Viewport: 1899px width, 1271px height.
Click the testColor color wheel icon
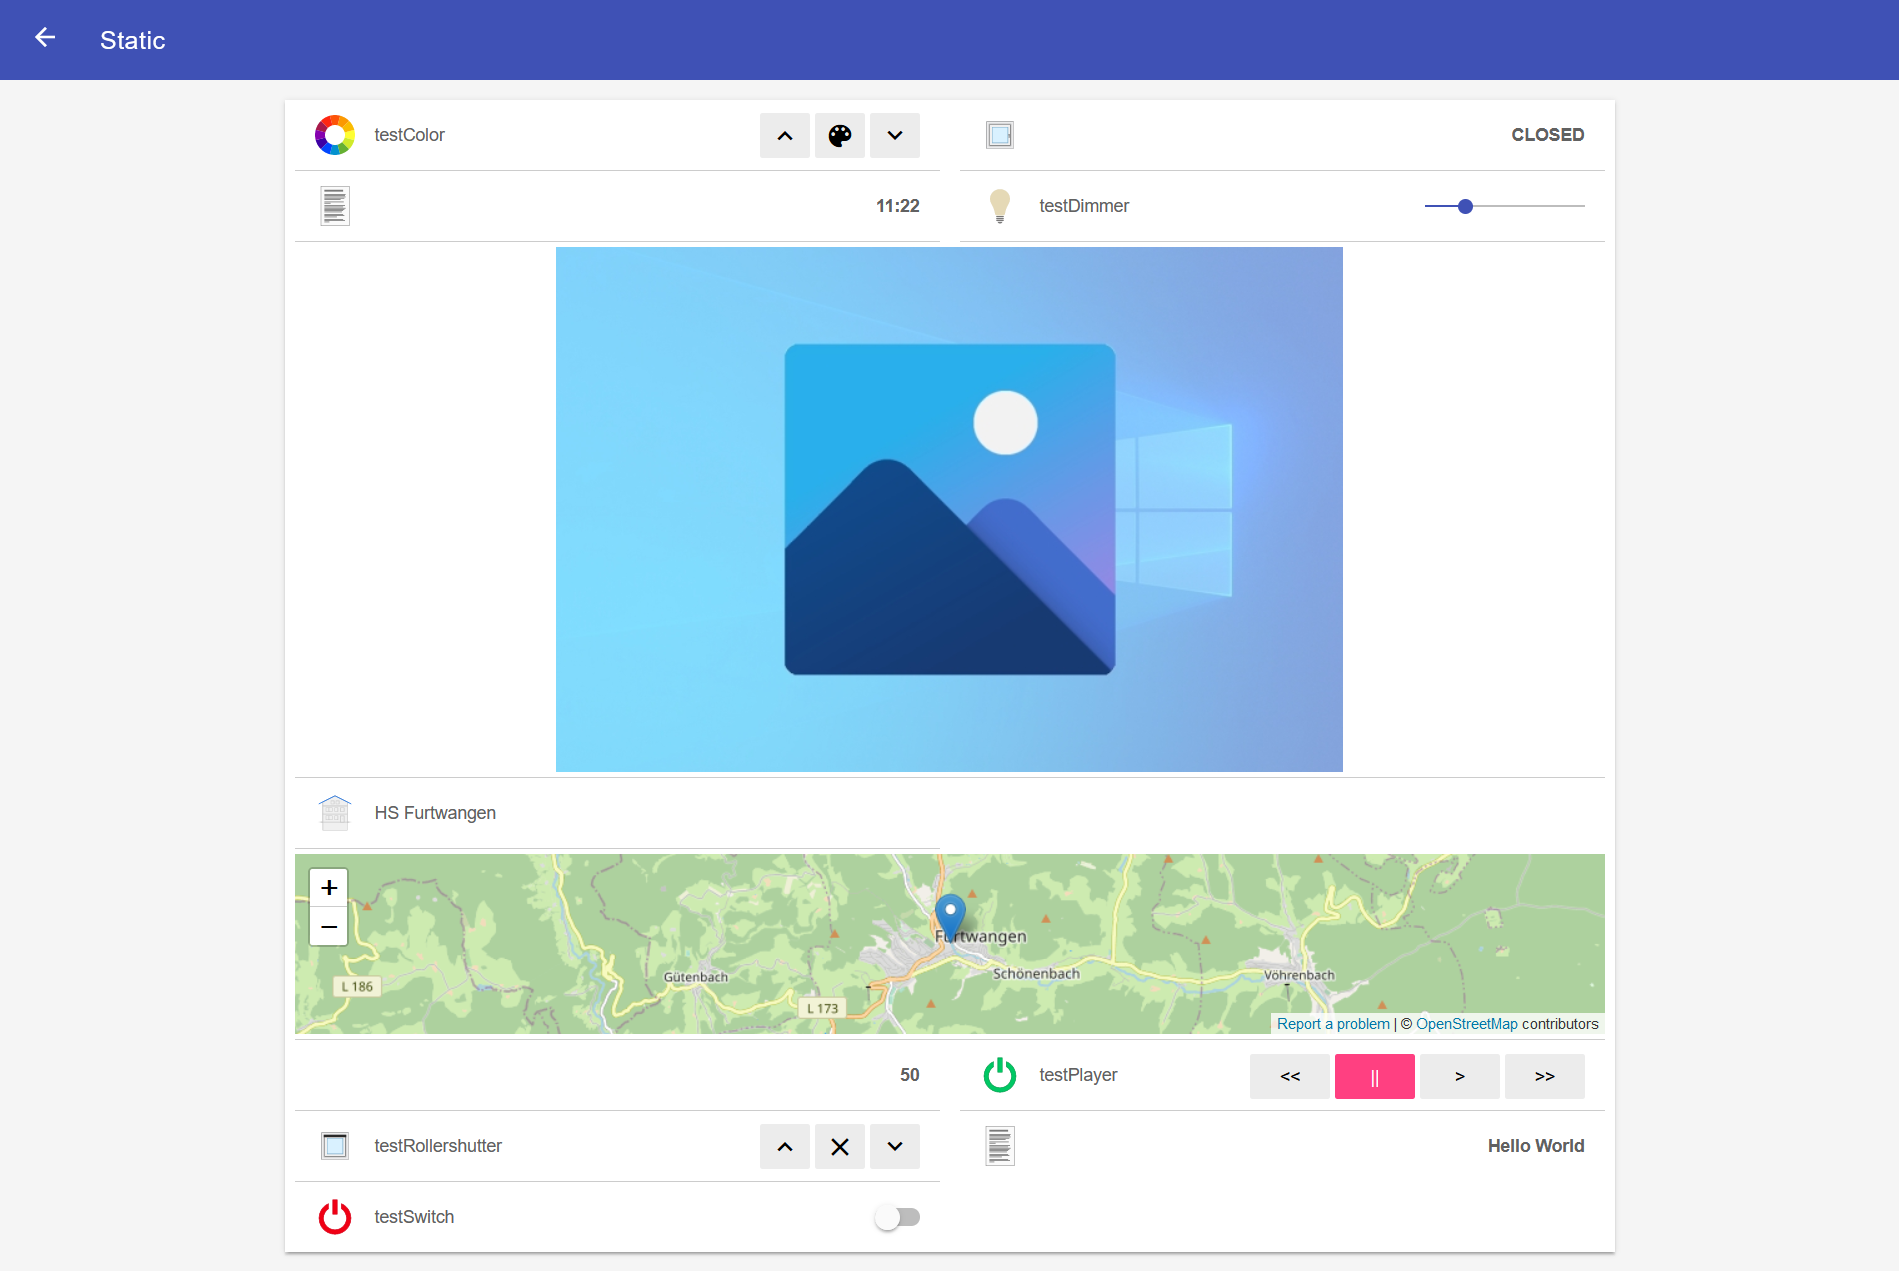click(x=335, y=135)
